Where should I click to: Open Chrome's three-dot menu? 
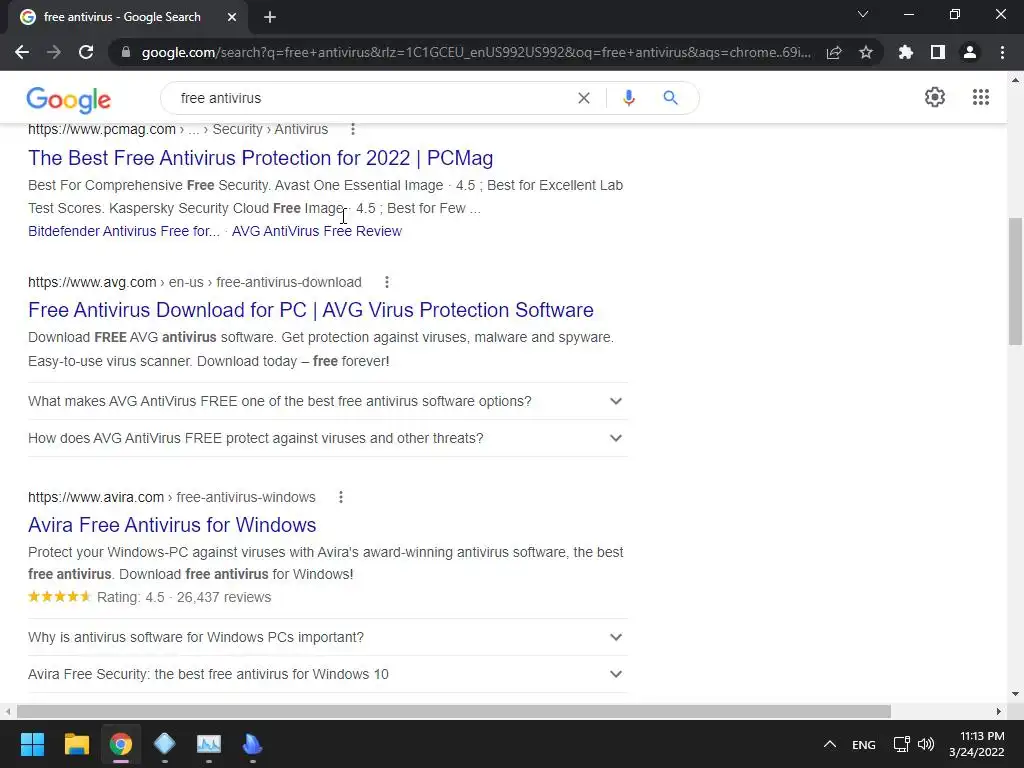click(1002, 52)
